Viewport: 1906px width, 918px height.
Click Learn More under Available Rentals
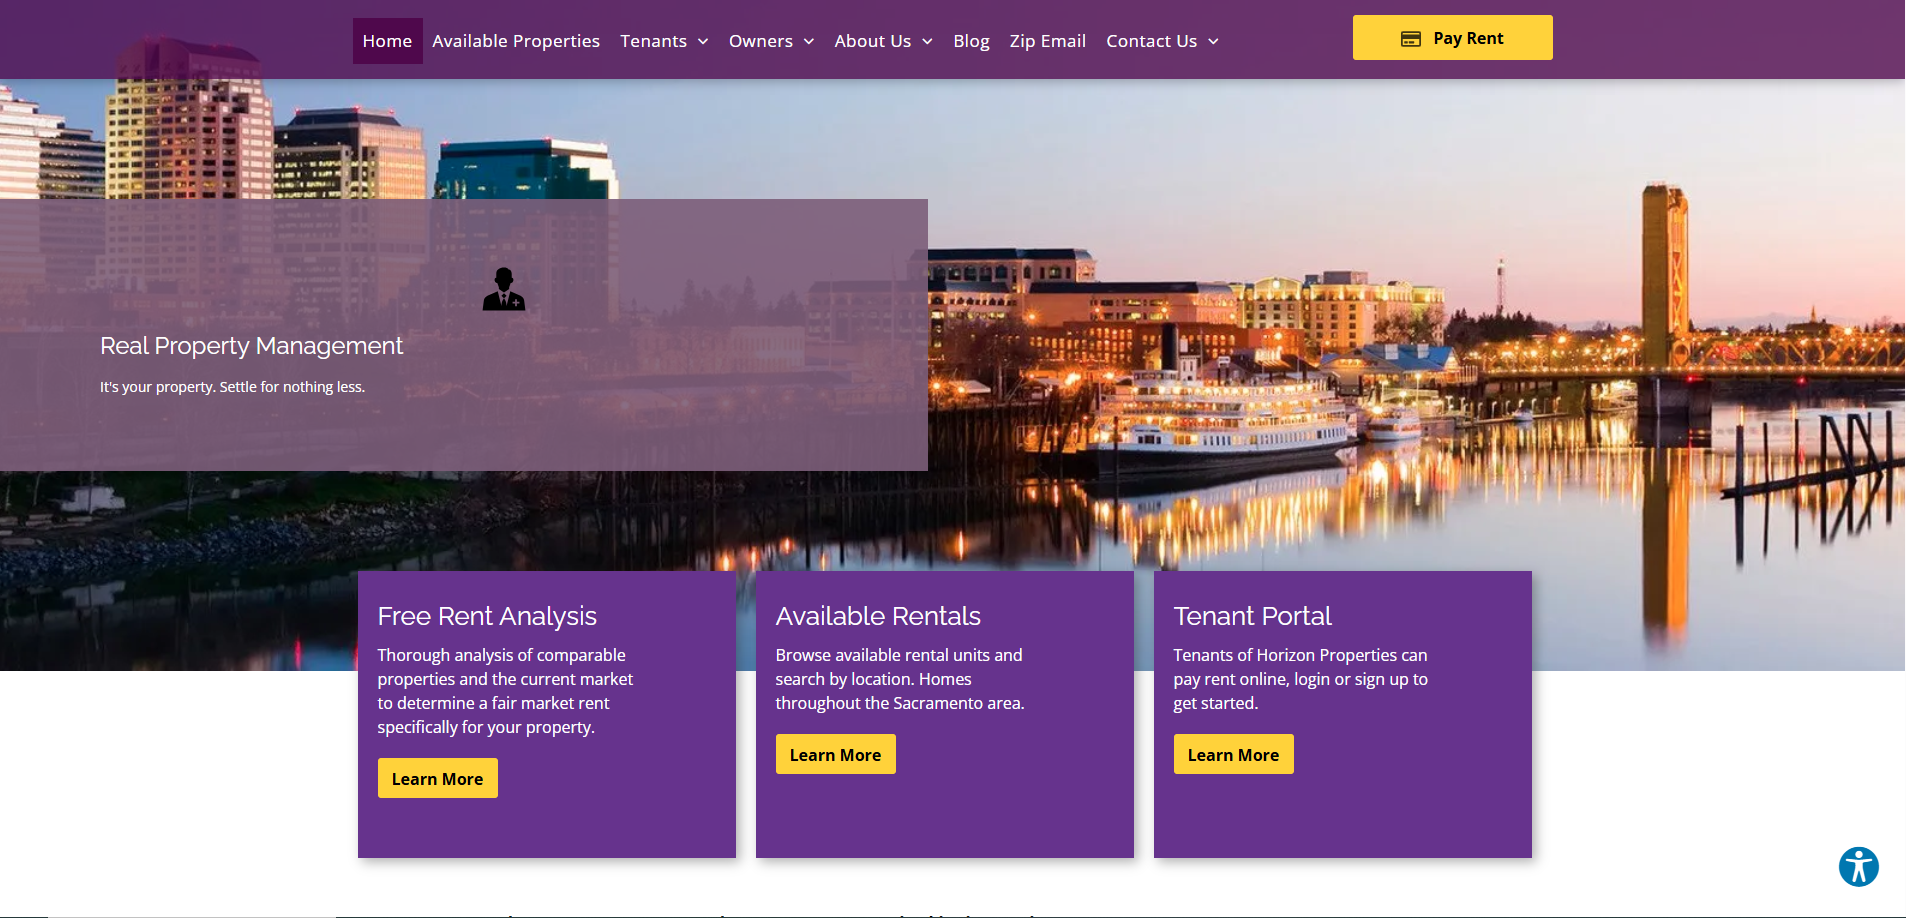click(835, 755)
